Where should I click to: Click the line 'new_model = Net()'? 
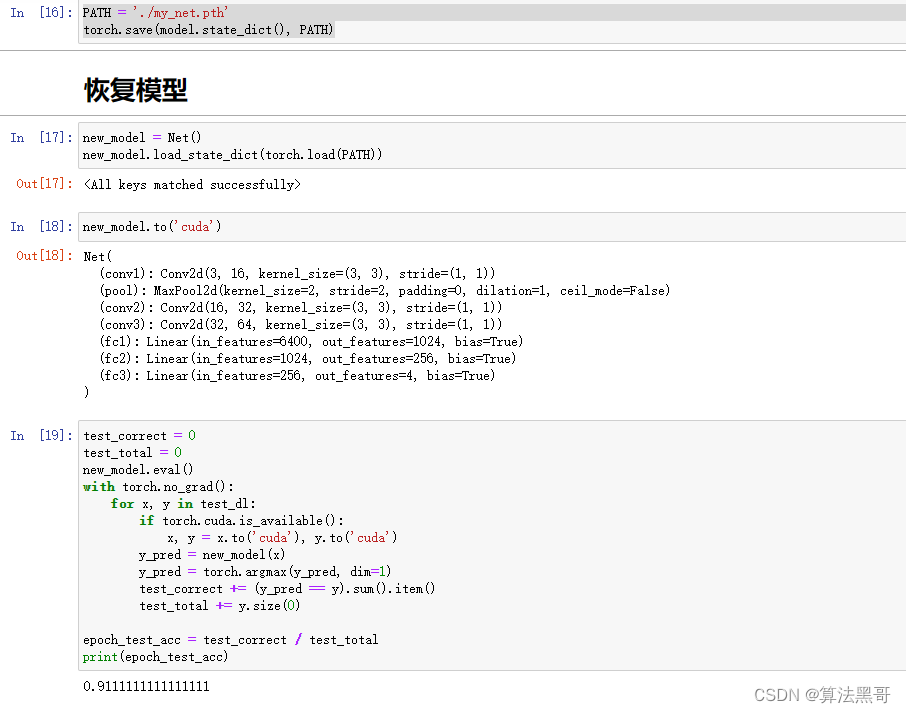pos(142,138)
